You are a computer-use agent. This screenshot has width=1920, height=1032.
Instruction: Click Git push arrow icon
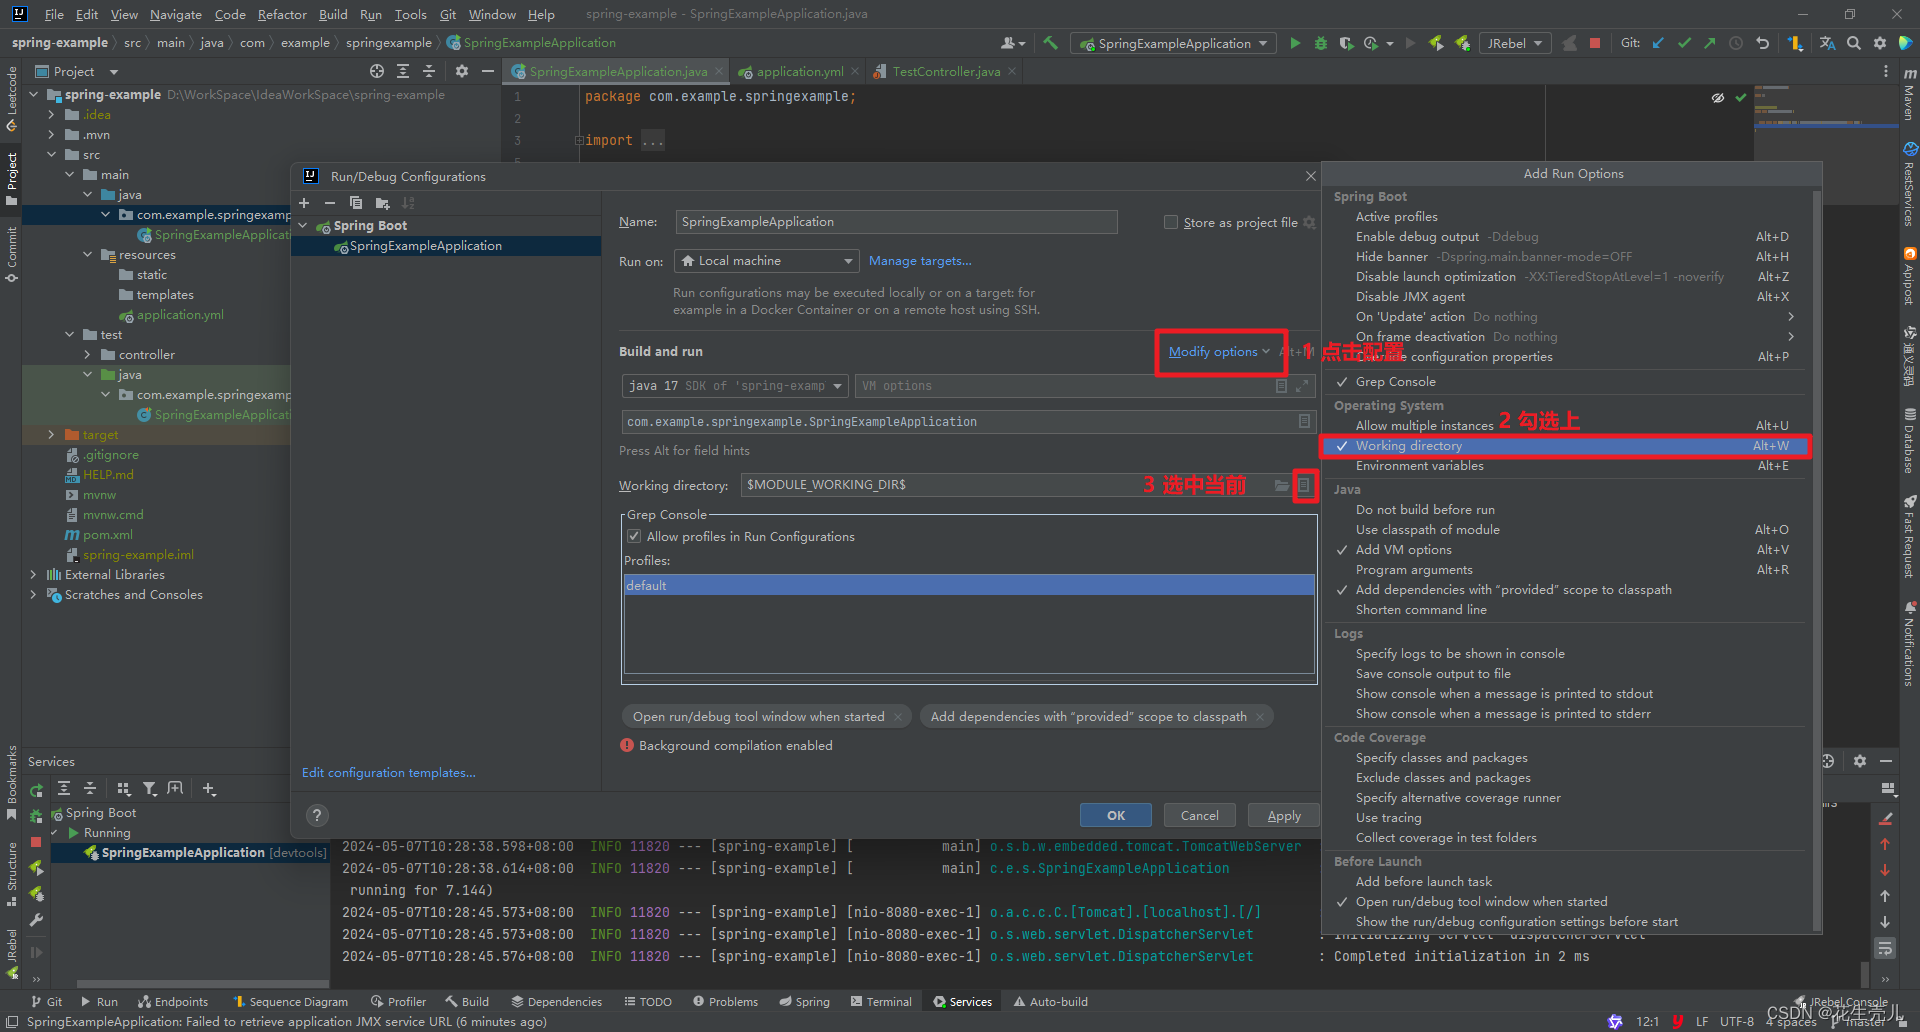click(1710, 43)
